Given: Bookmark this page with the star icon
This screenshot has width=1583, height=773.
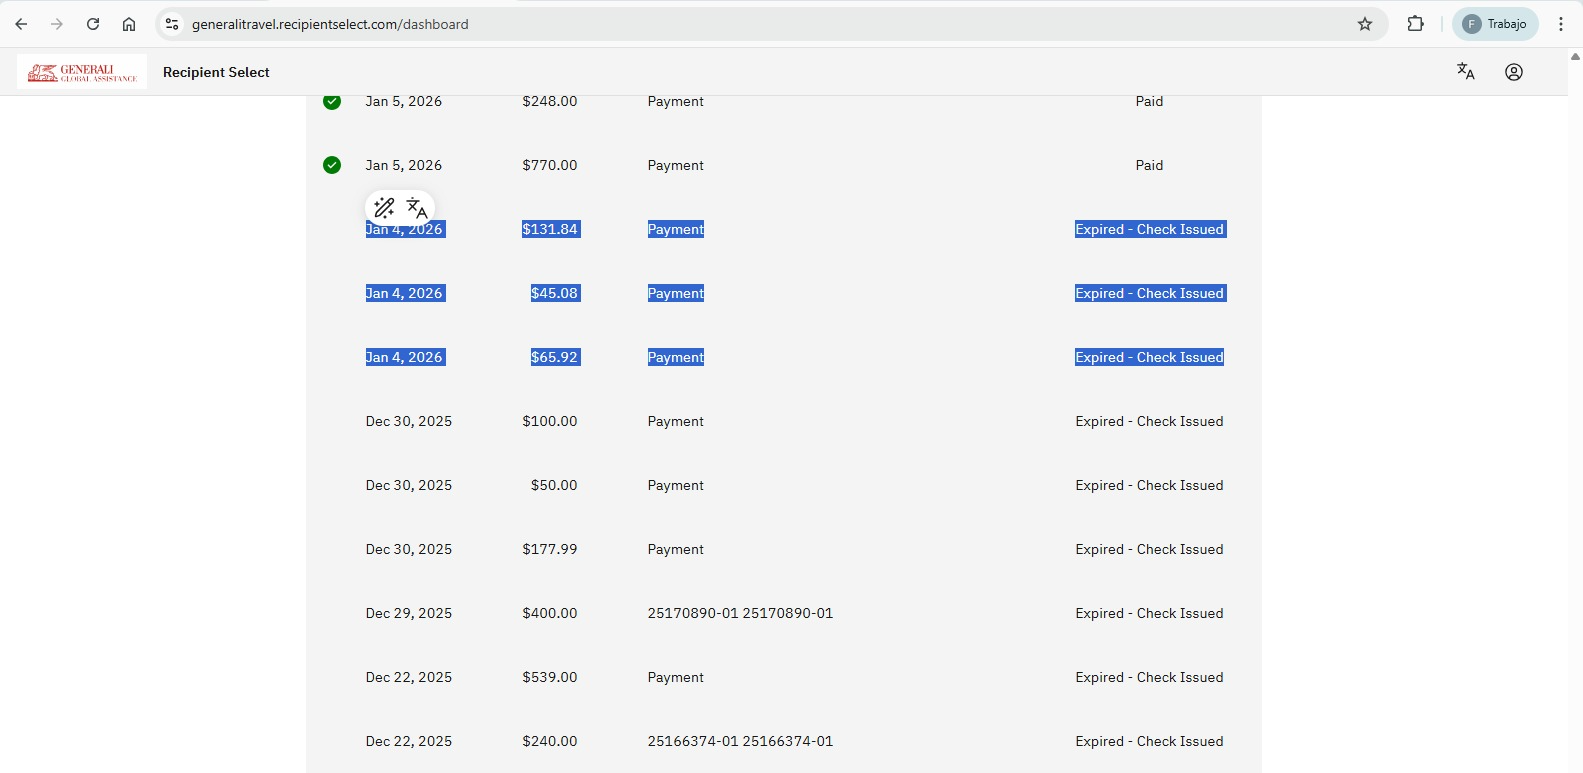Looking at the screenshot, I should pyautogui.click(x=1365, y=24).
